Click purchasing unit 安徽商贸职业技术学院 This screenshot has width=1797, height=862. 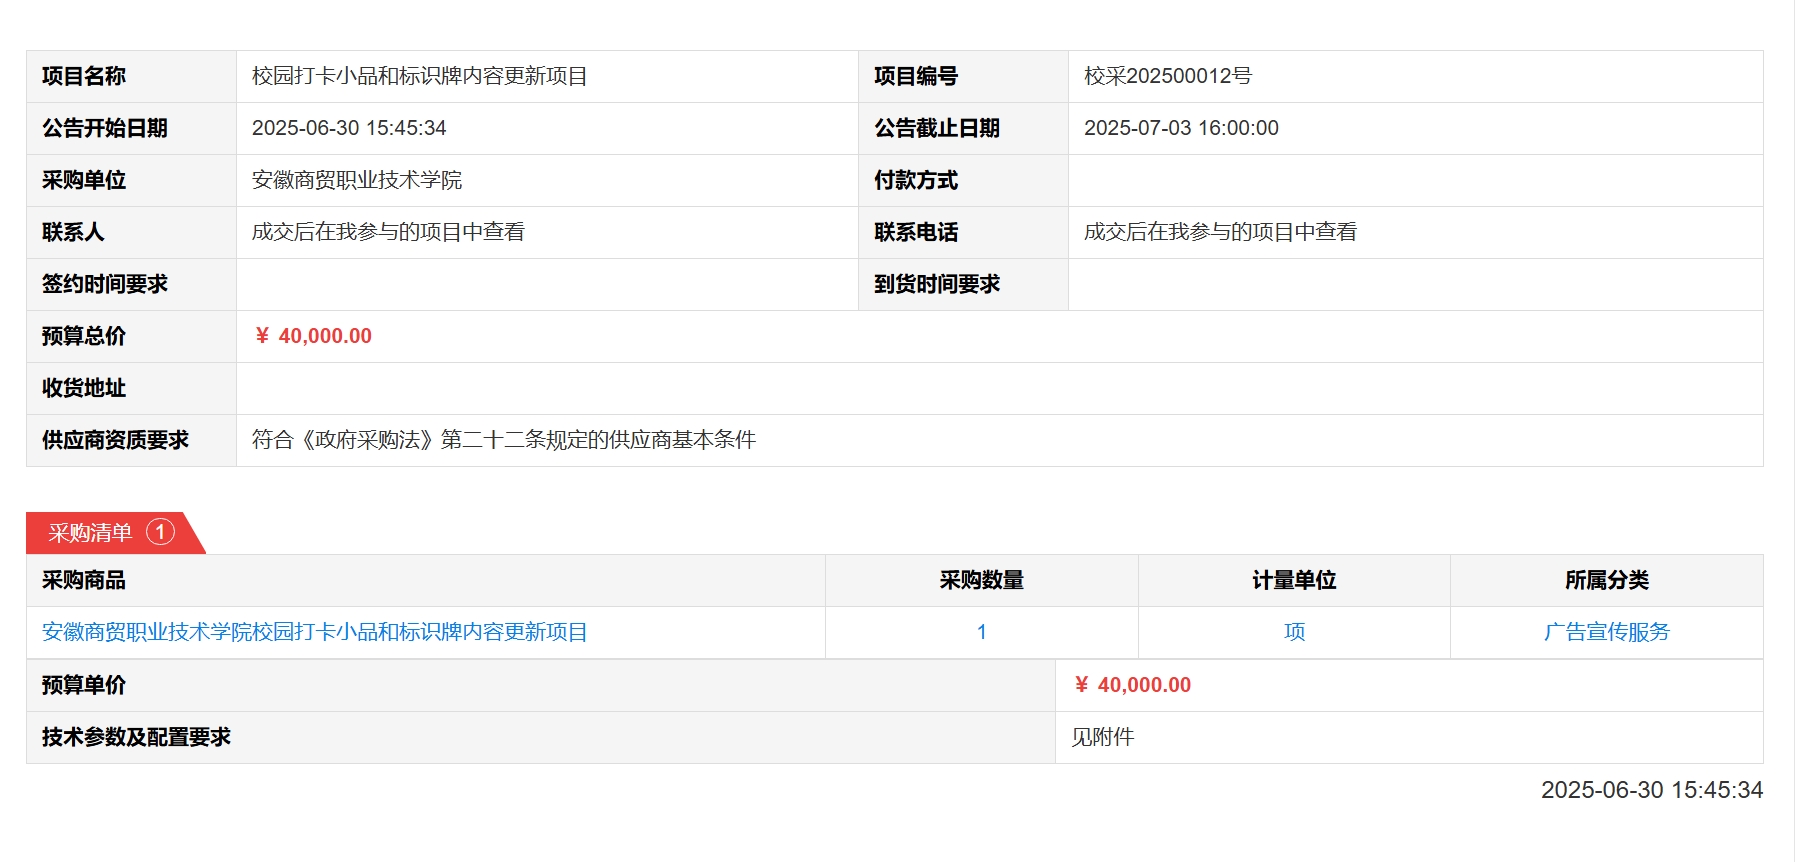click(x=356, y=180)
